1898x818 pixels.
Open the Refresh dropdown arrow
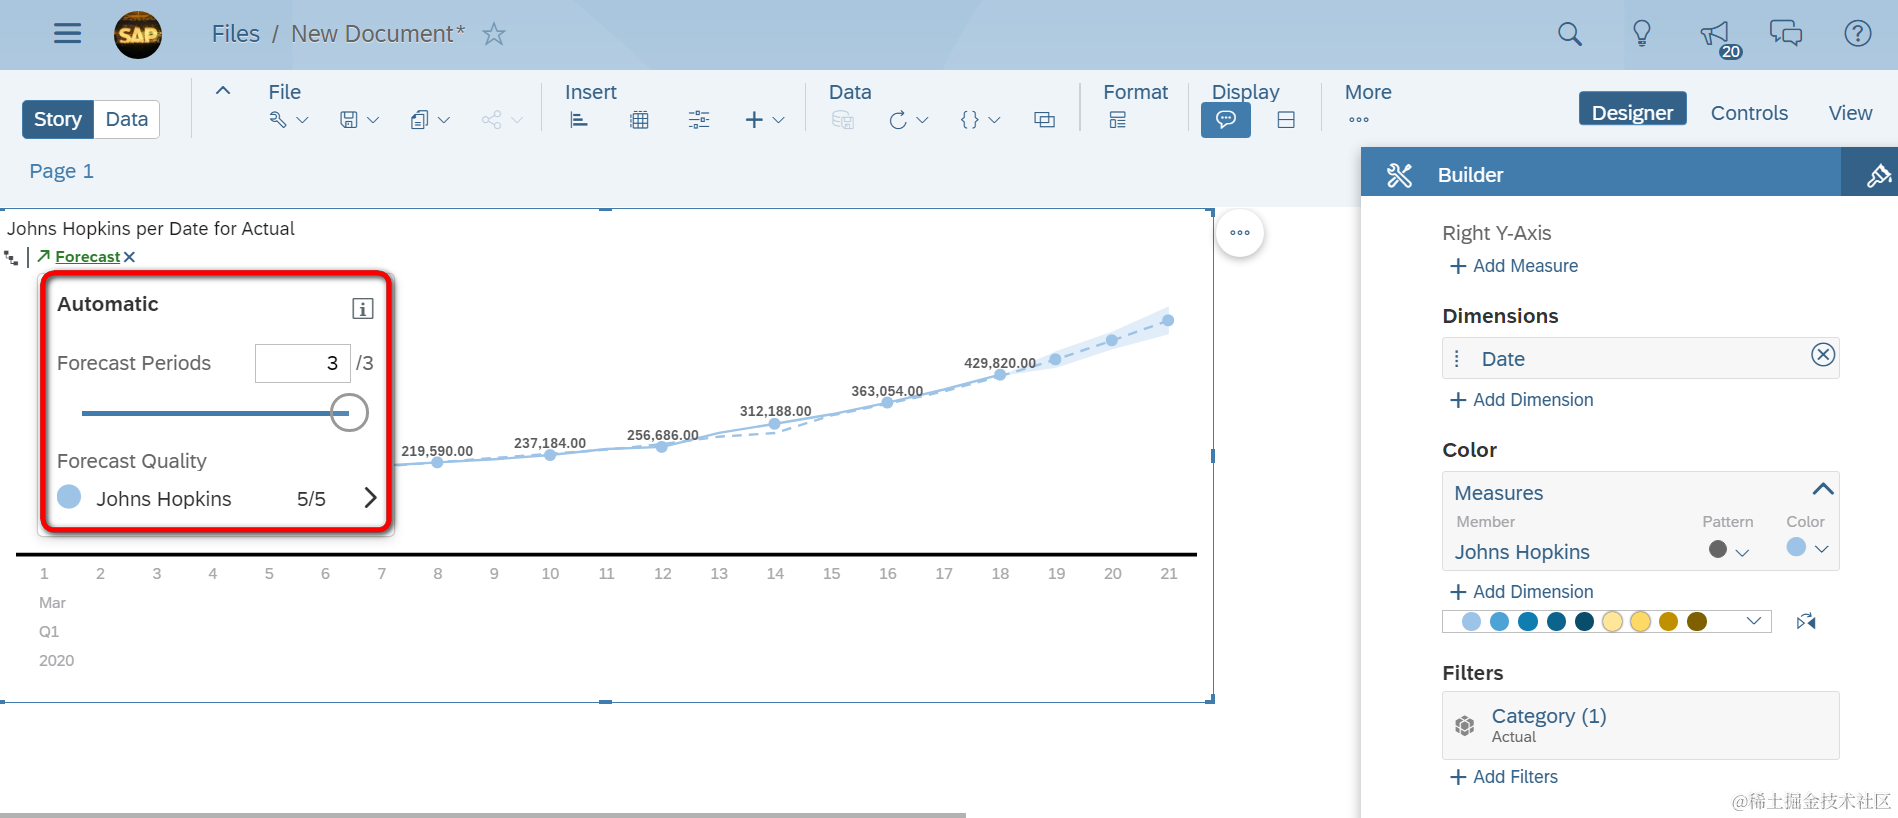(x=922, y=120)
